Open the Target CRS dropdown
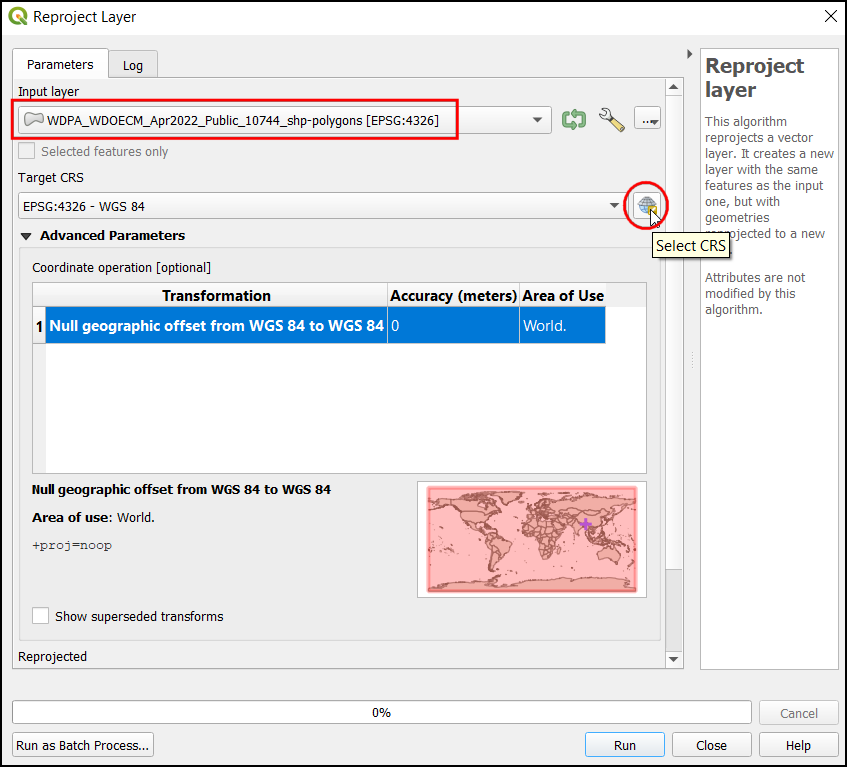The width and height of the screenshot is (847, 767). (614, 207)
